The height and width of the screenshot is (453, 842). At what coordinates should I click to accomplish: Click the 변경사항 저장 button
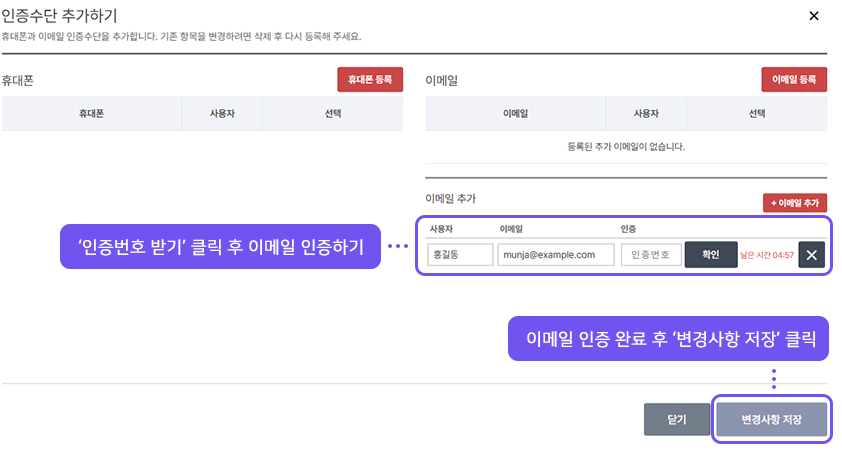tap(772, 419)
